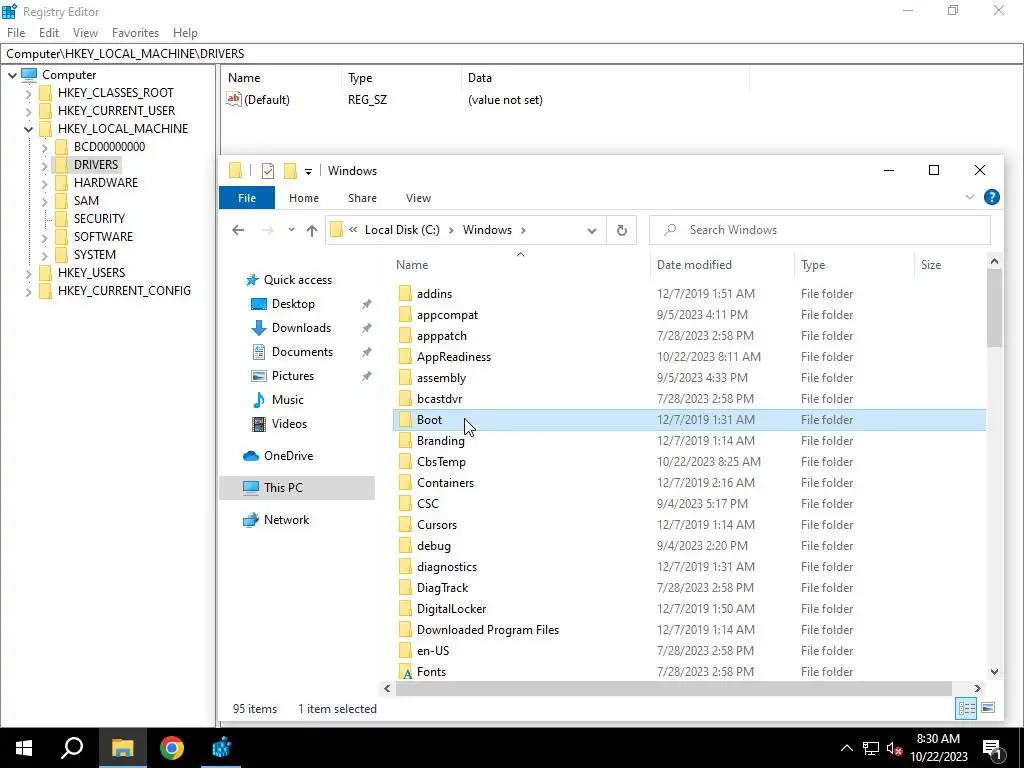Click the Explorer Help question mark icon
Screen dimensions: 1024x768
991,197
